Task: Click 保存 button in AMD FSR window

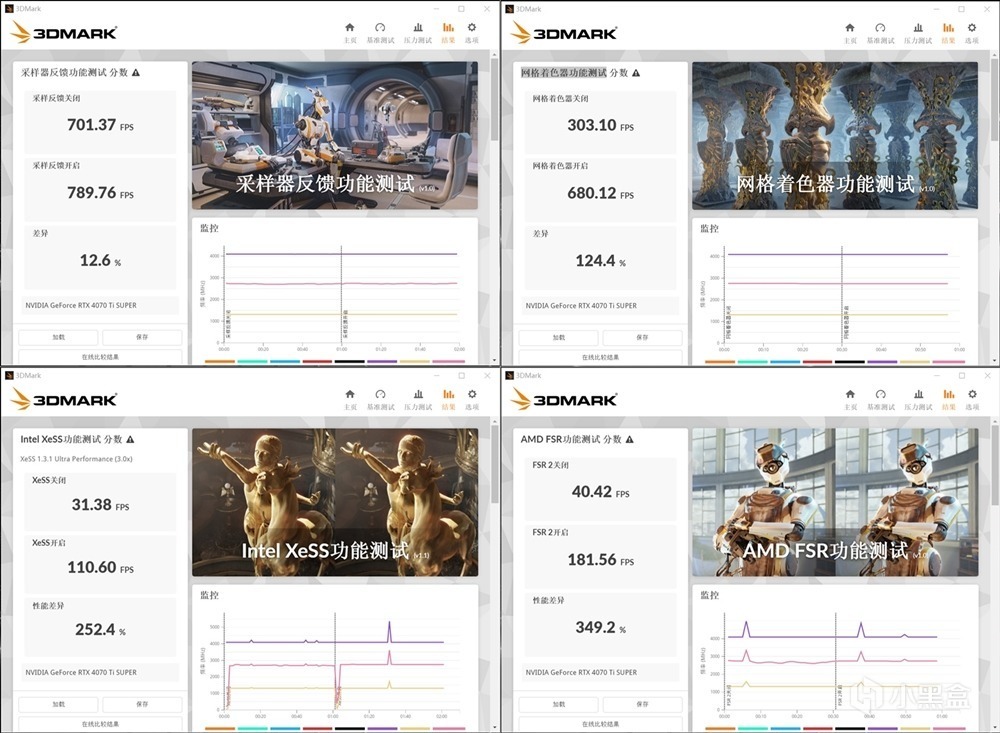Action: coord(642,704)
